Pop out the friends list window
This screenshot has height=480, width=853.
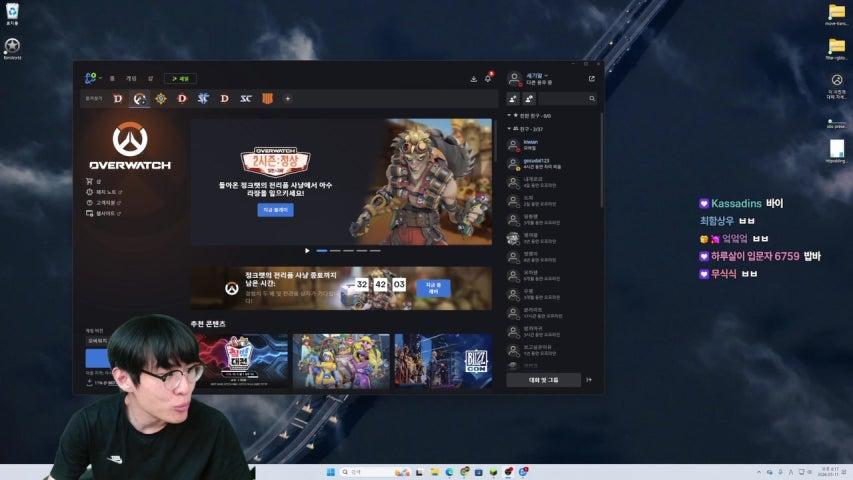coord(591,78)
